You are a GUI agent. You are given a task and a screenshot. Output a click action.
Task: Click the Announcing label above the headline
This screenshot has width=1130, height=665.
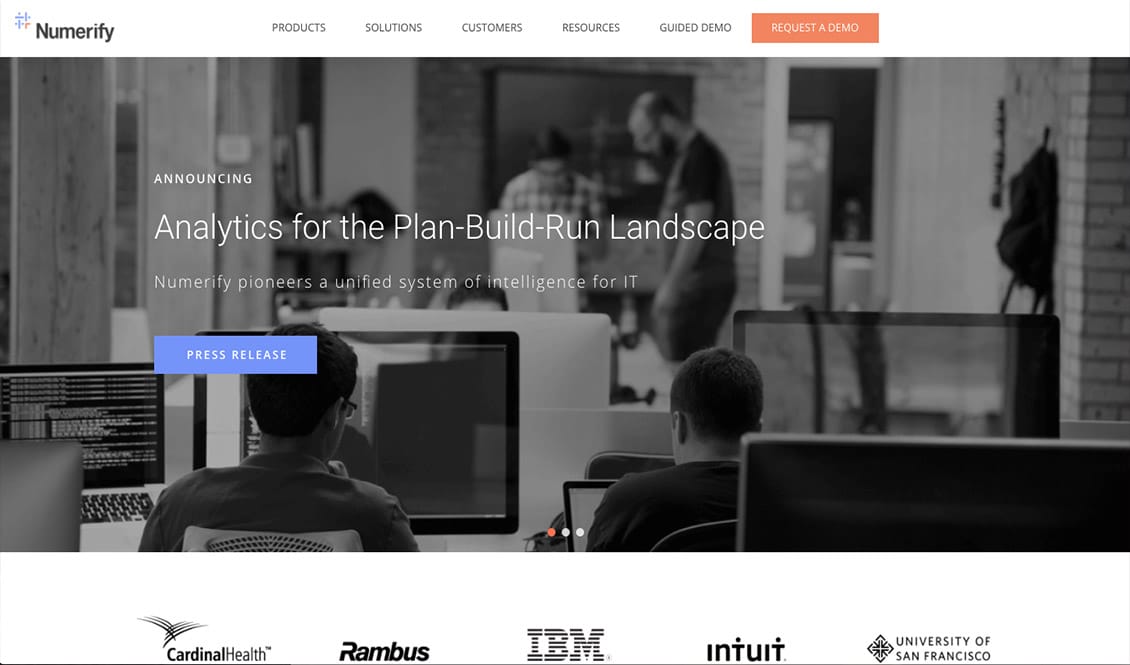click(203, 179)
